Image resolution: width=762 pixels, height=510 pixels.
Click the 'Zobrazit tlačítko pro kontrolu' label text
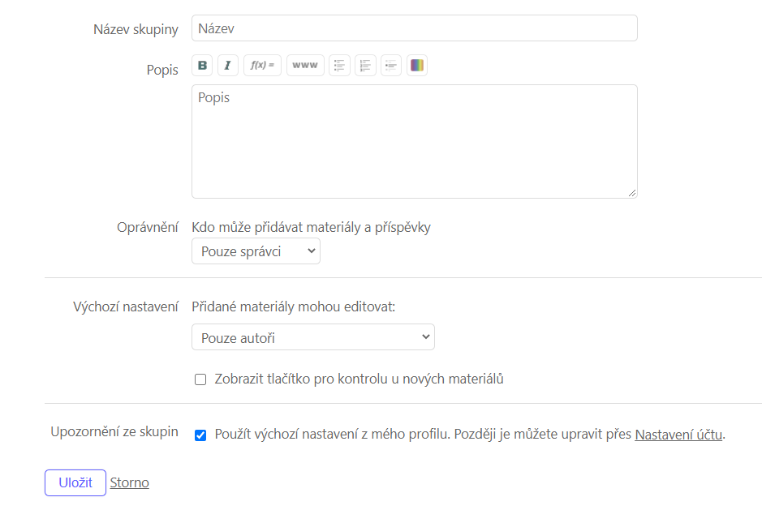(x=359, y=379)
